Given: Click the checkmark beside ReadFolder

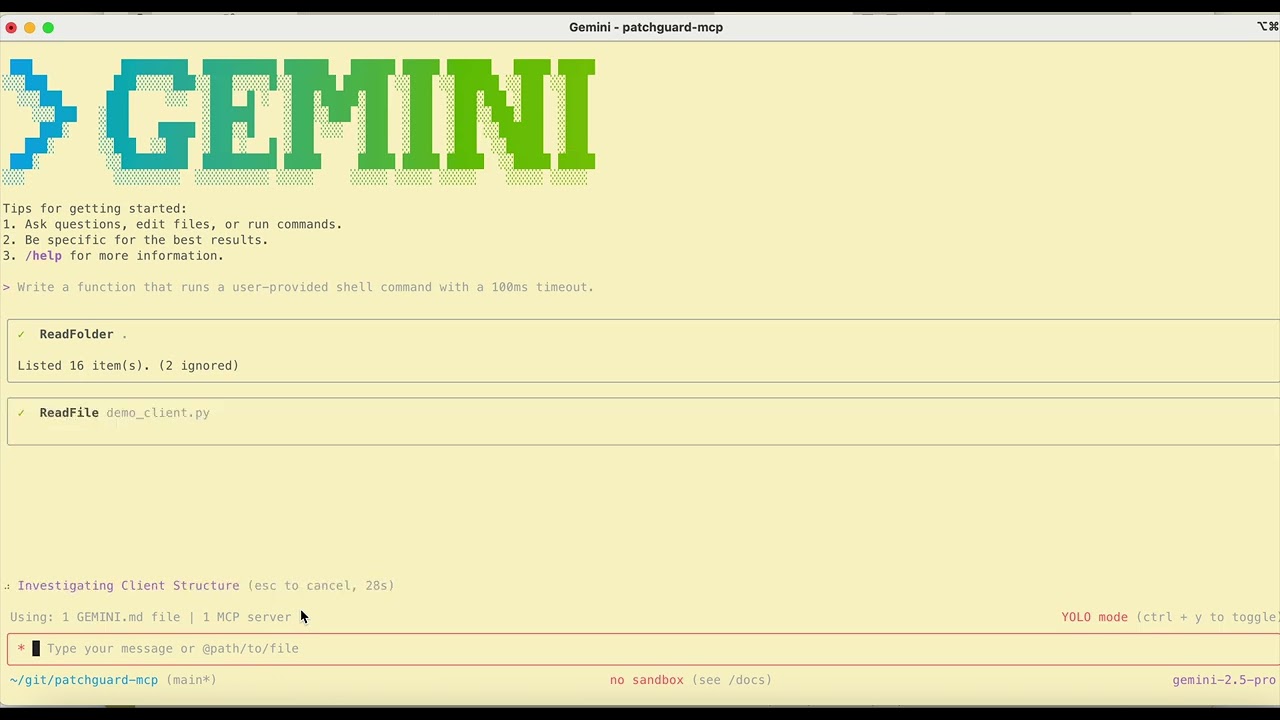Looking at the screenshot, I should pyautogui.click(x=21, y=334).
